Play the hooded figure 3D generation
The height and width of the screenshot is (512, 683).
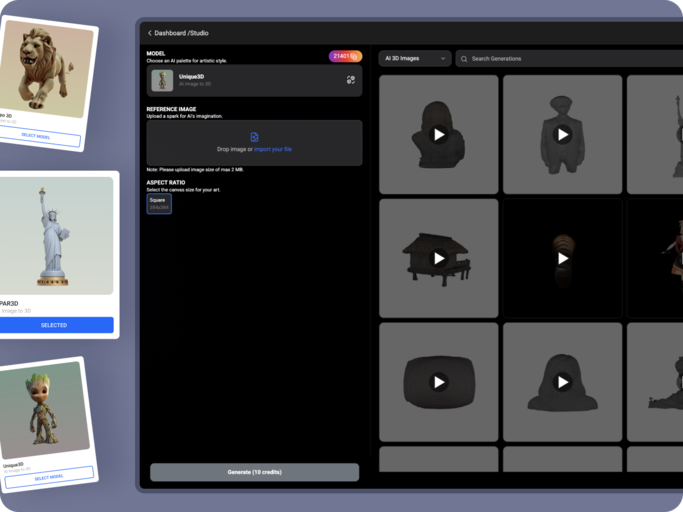coord(562,382)
